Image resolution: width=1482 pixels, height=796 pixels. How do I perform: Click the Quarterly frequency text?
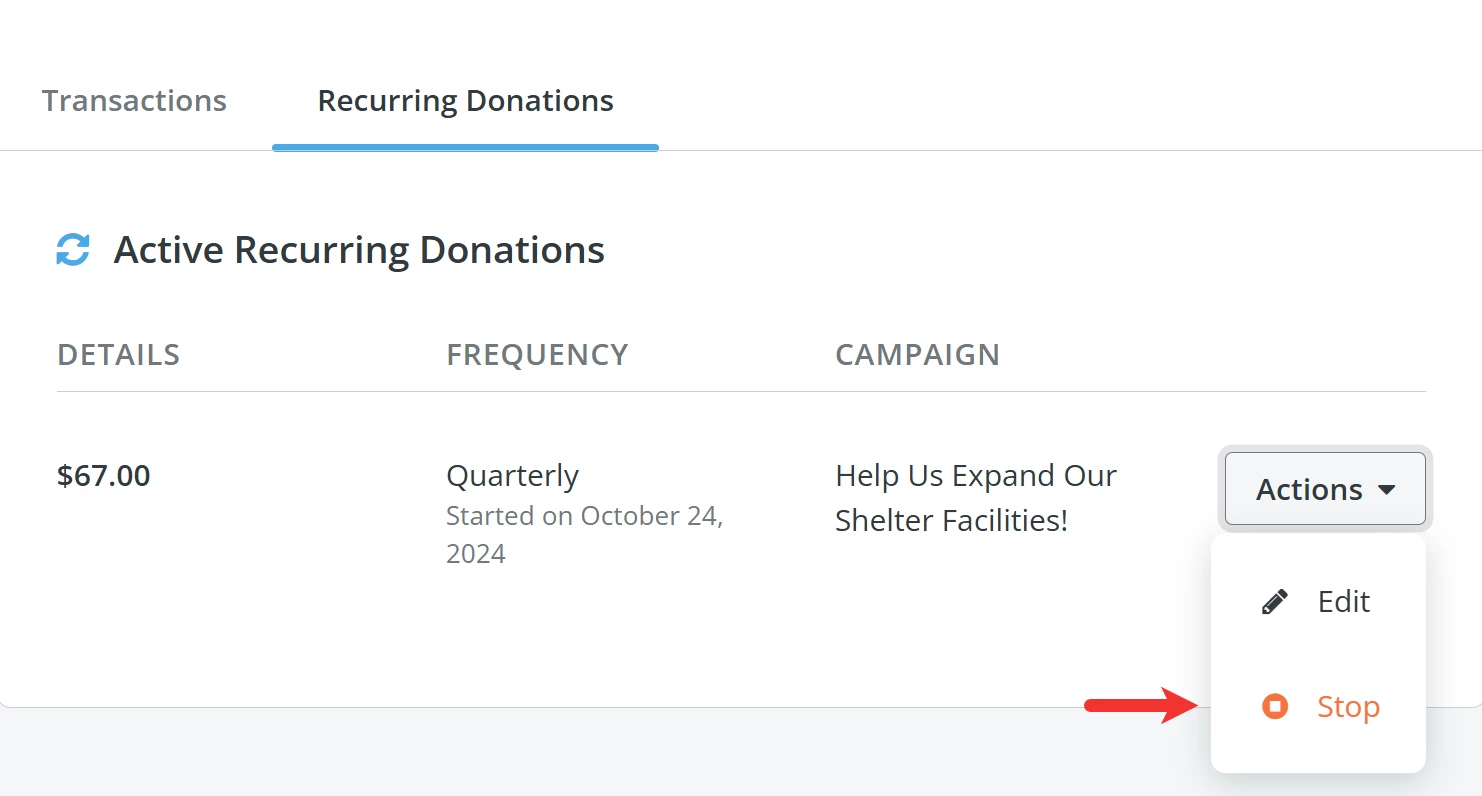(x=512, y=475)
